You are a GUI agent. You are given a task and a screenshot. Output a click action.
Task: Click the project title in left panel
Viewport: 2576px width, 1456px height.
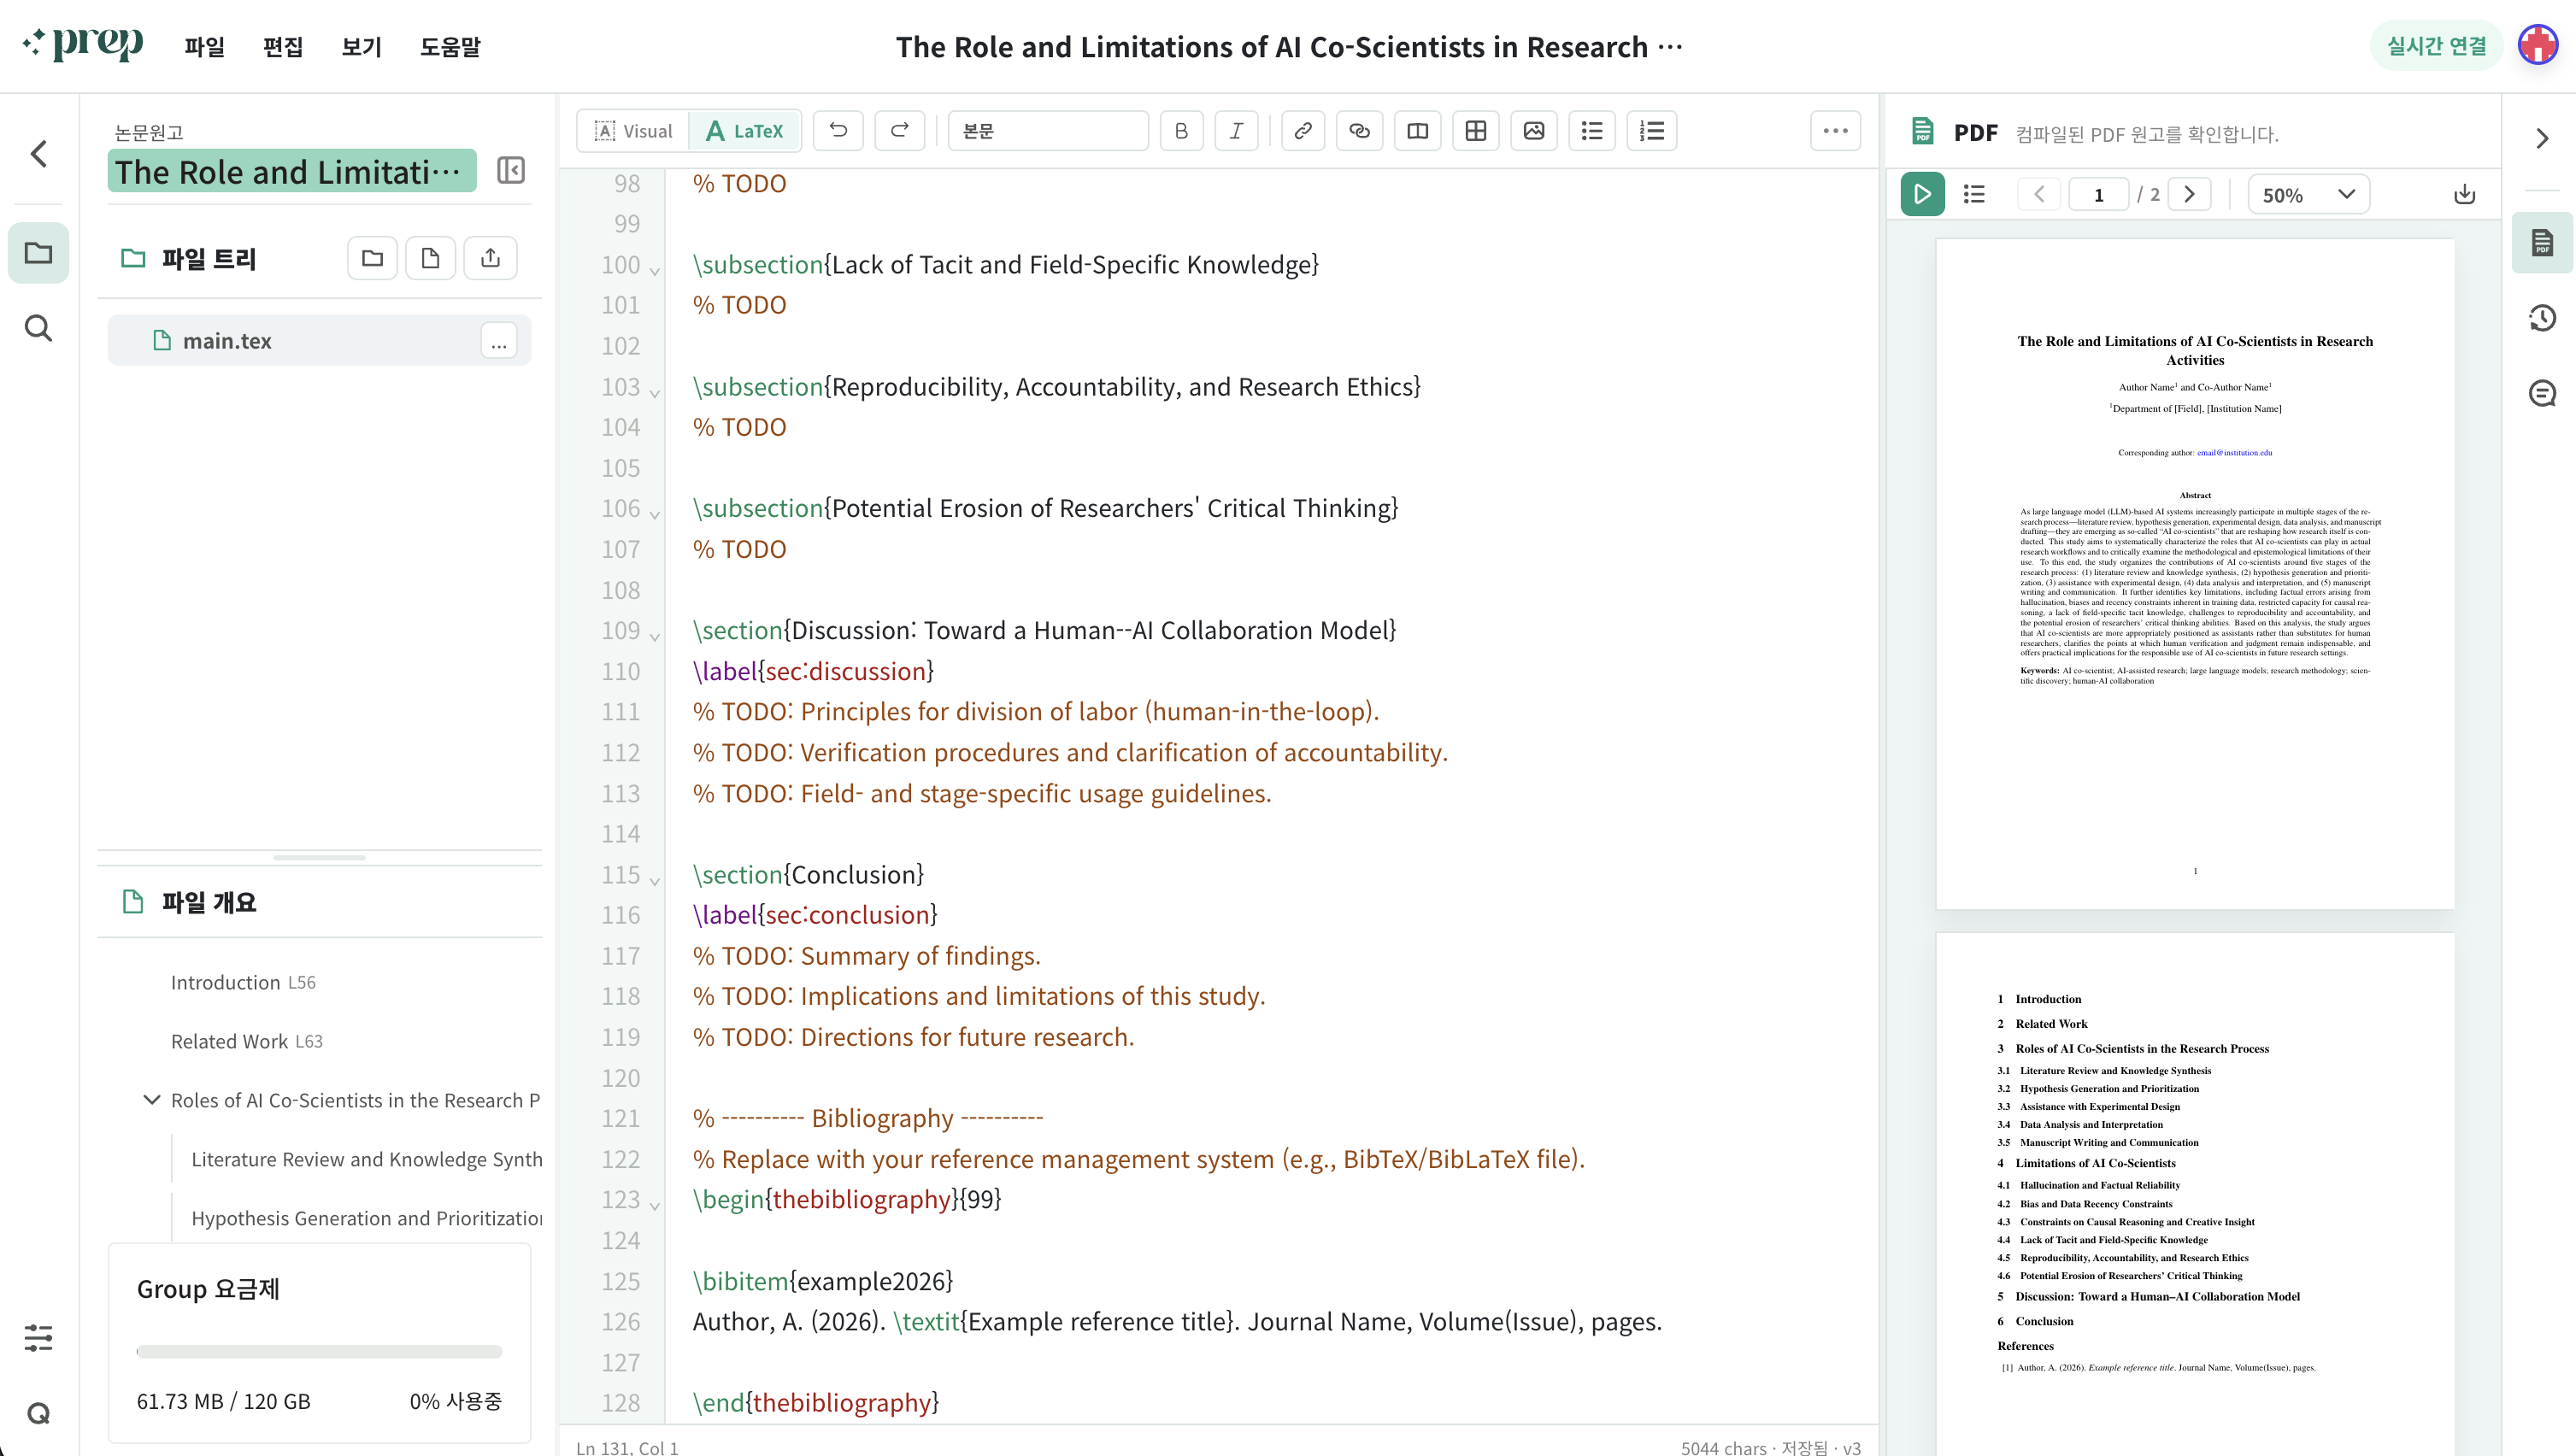(x=291, y=172)
